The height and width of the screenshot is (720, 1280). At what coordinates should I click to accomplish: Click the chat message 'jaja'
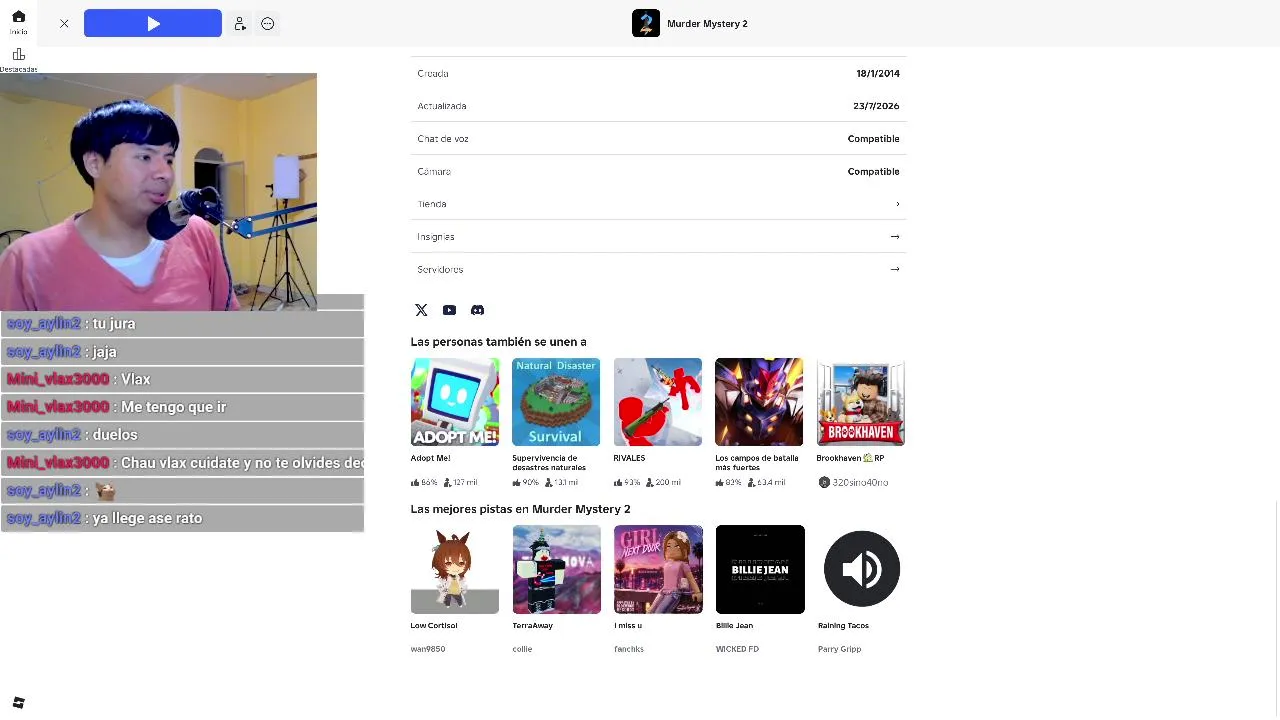click(104, 352)
